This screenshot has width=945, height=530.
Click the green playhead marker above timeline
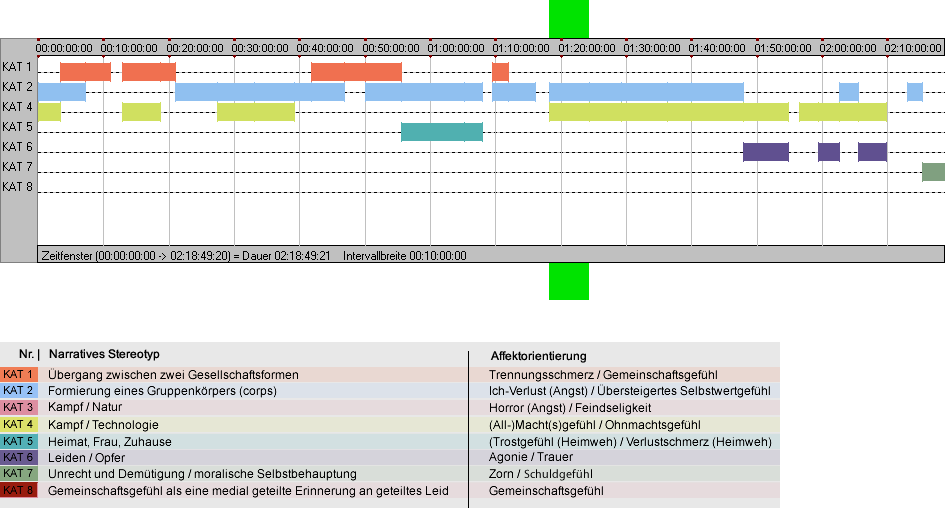tap(569, 19)
